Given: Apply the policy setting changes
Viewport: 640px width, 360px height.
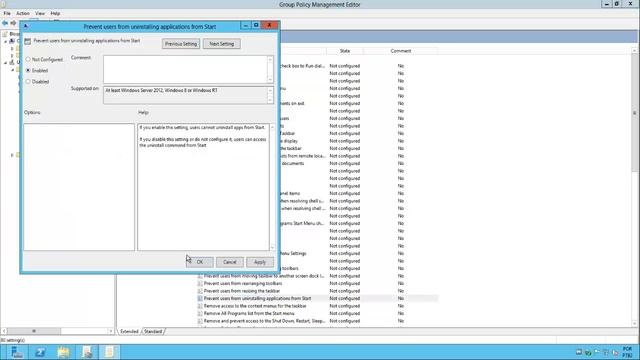Looking at the screenshot, I should point(260,262).
